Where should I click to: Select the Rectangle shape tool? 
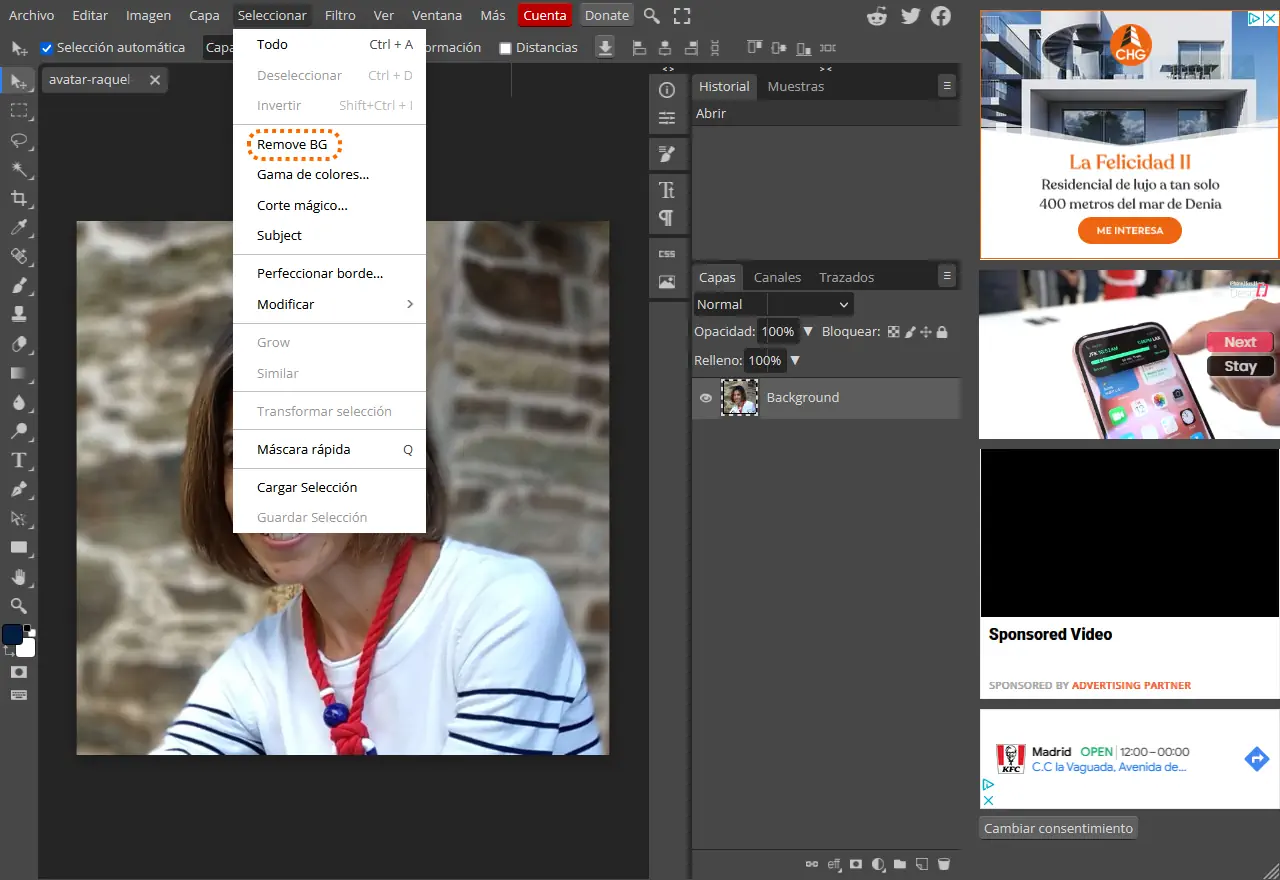click(x=18, y=547)
